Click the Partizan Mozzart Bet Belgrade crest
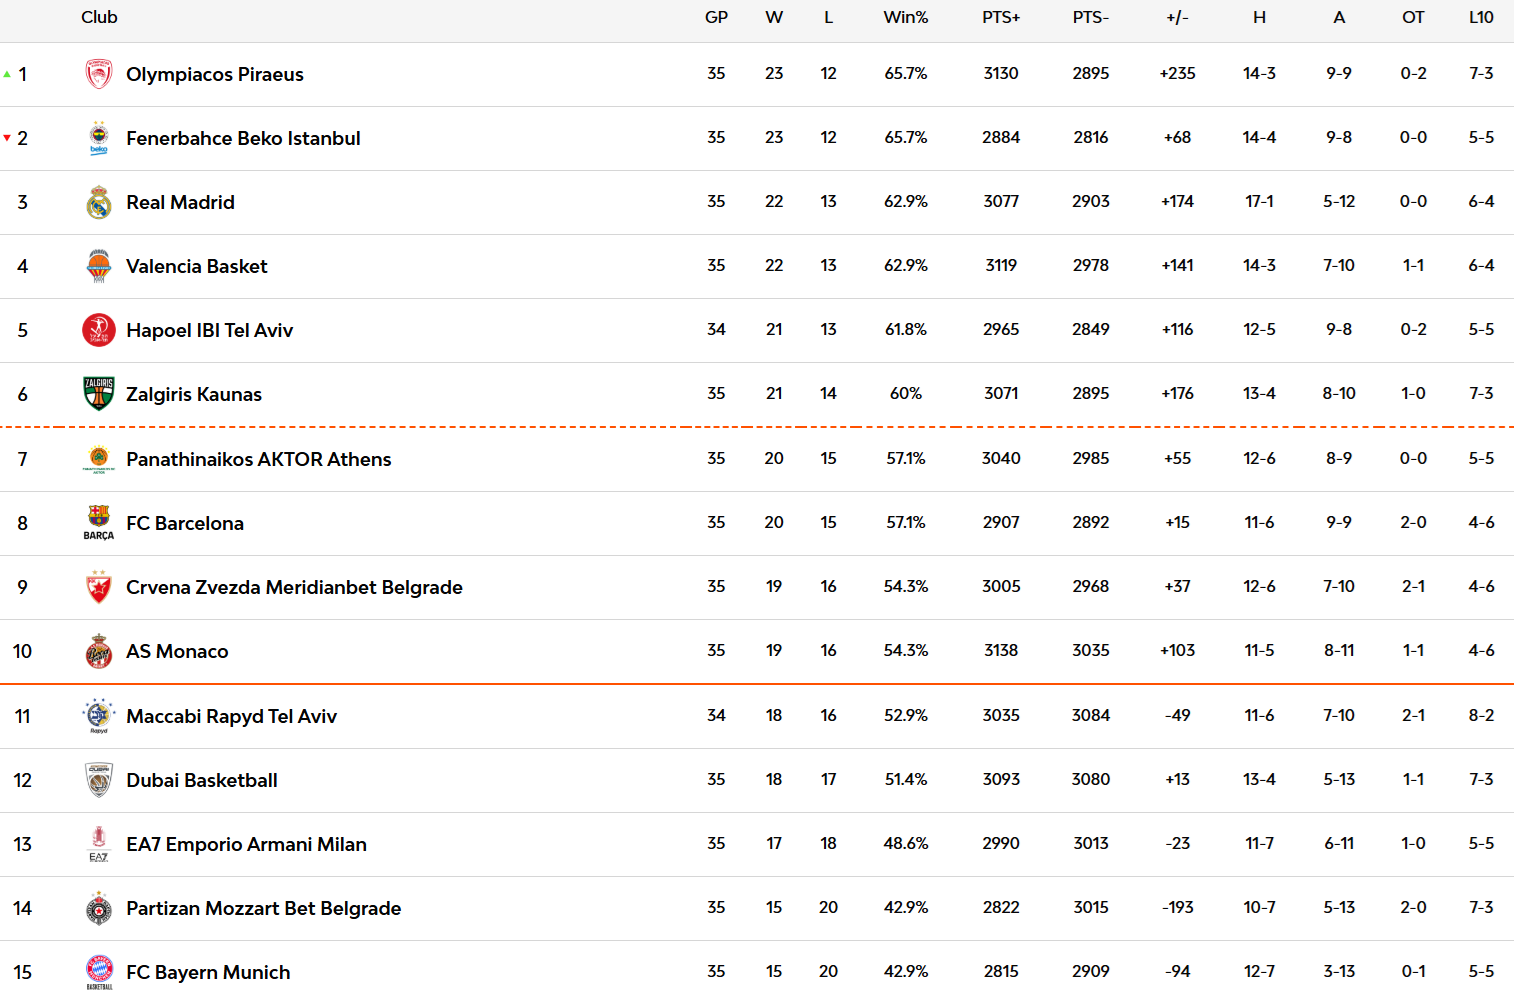This screenshot has width=1514, height=996. tap(98, 908)
